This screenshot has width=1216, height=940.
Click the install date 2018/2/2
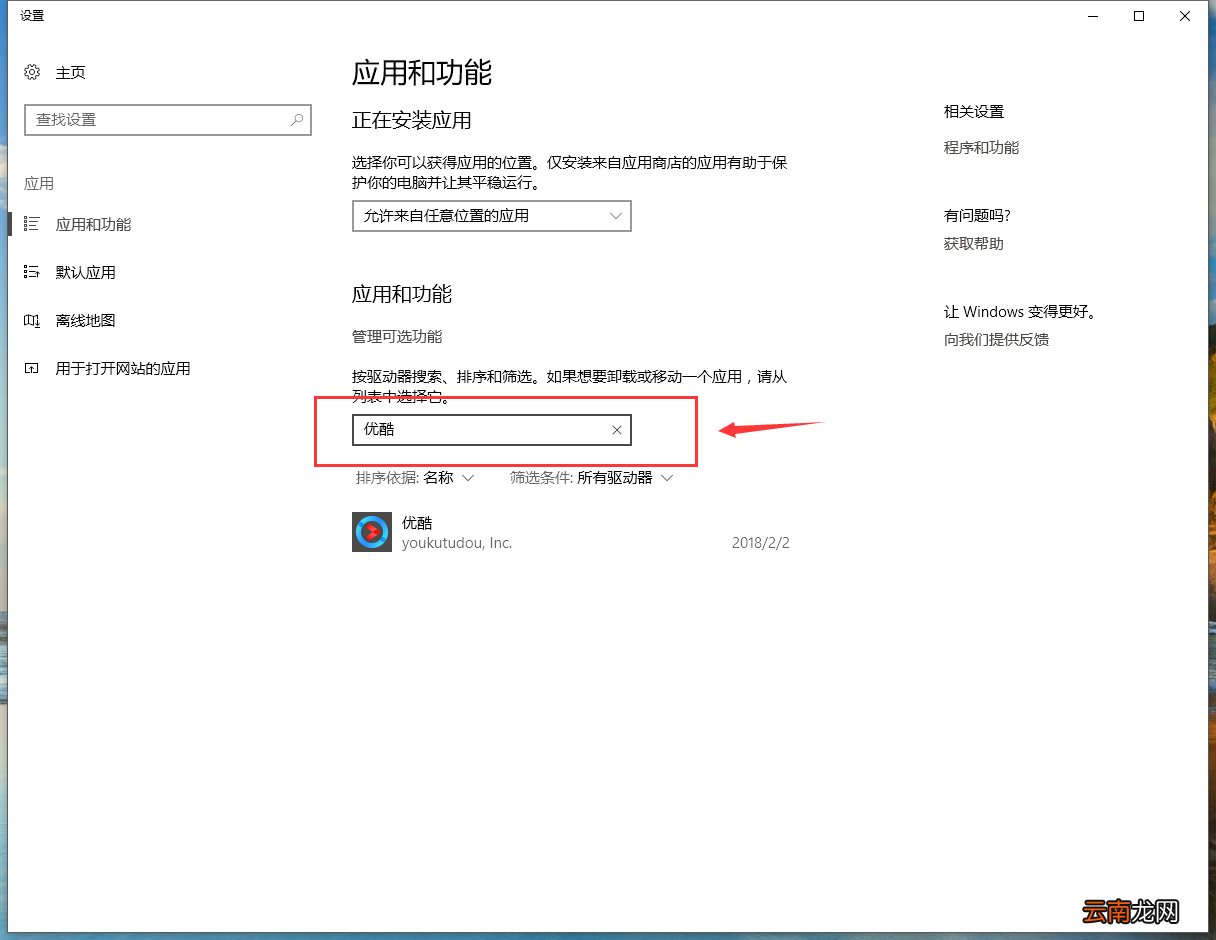tap(761, 543)
